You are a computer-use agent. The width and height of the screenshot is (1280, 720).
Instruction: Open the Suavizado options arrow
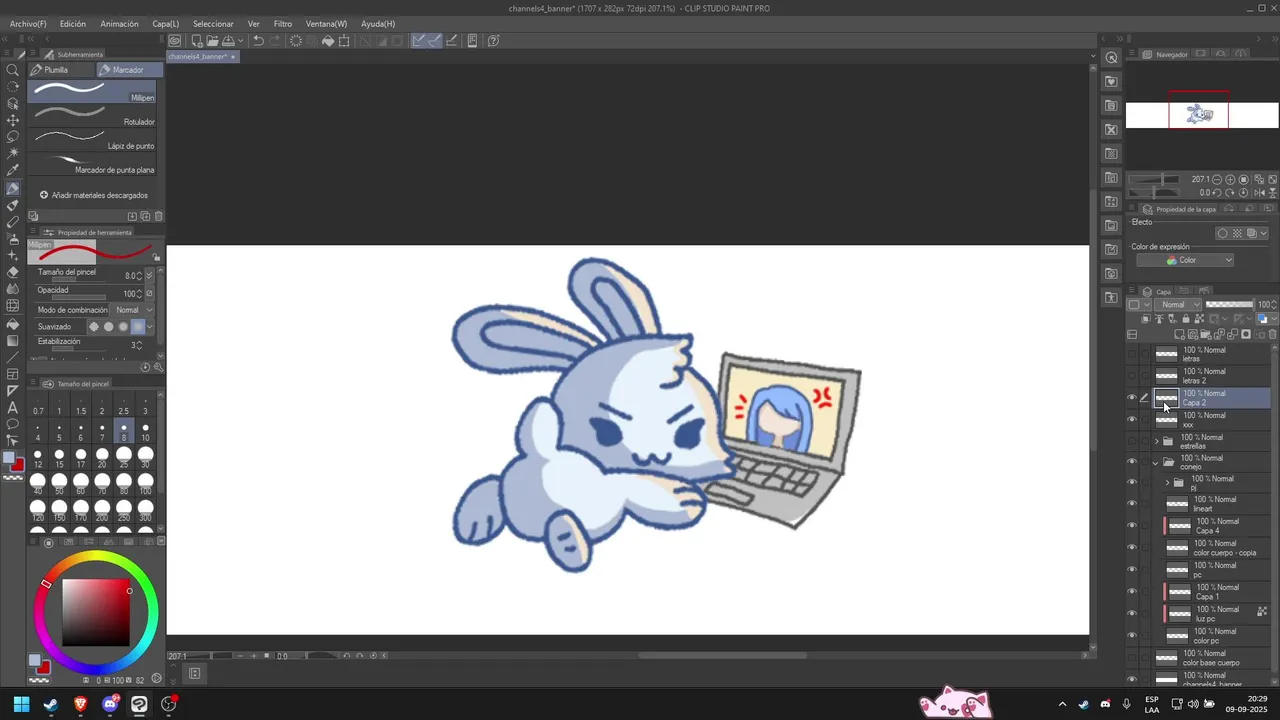[x=150, y=327]
